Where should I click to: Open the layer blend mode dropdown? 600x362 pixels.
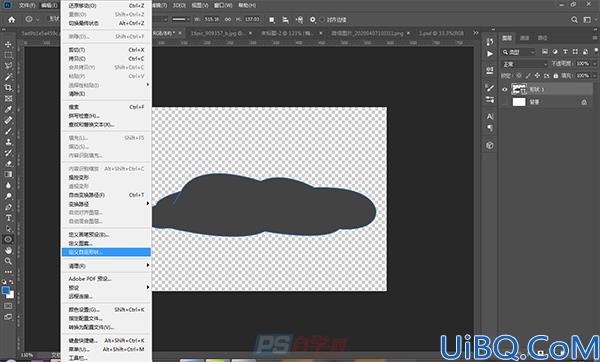click(525, 64)
